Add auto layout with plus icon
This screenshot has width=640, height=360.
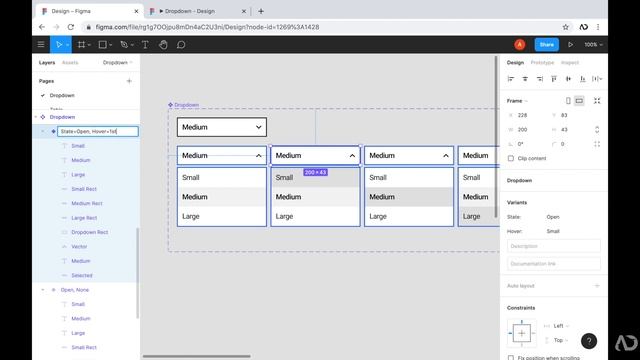(x=597, y=286)
